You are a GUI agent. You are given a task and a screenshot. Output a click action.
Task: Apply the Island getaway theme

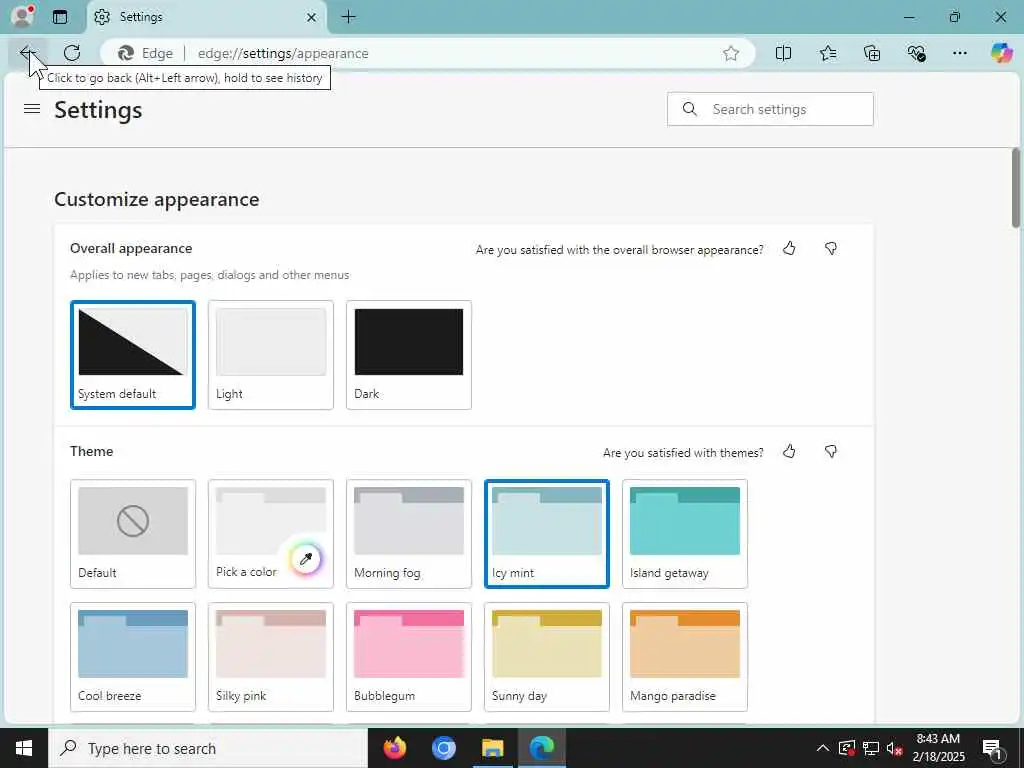685,534
